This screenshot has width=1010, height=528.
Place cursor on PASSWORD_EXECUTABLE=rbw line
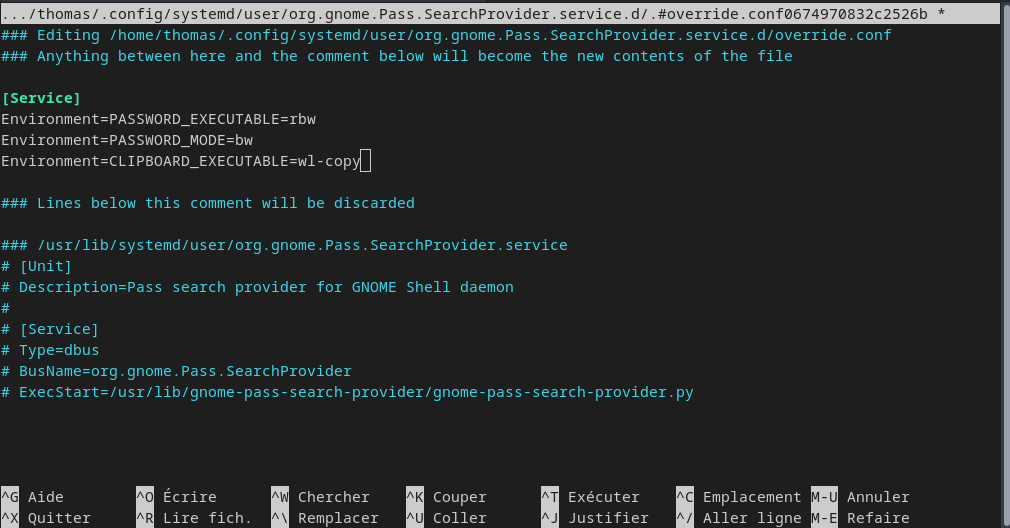(158, 119)
